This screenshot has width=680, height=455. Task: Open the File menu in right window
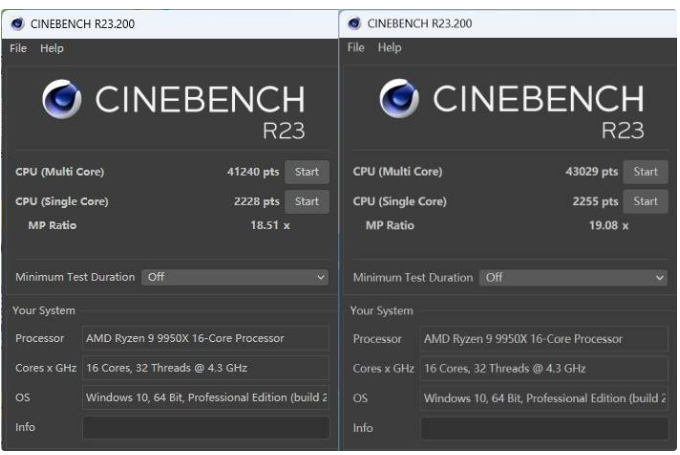tap(356, 48)
